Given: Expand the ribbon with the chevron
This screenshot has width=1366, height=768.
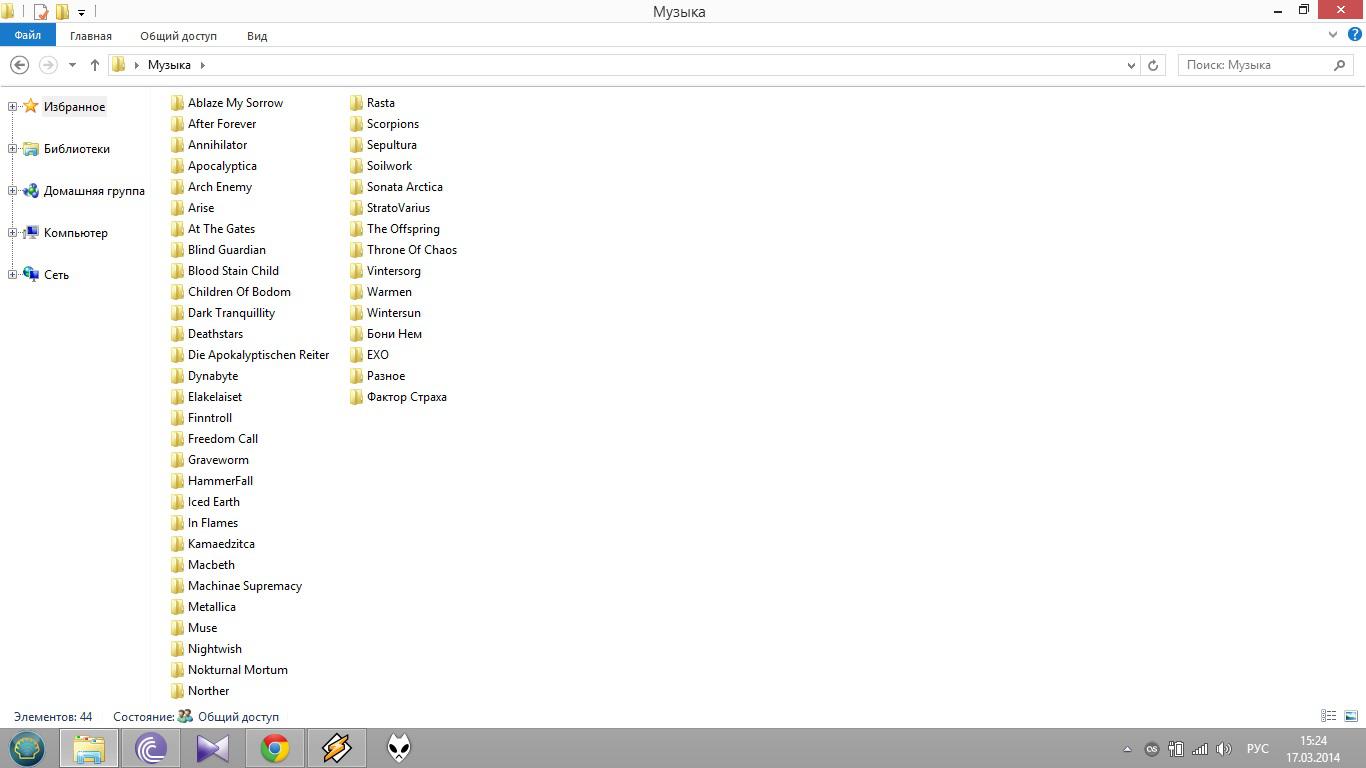Looking at the screenshot, I should coord(1332,35).
